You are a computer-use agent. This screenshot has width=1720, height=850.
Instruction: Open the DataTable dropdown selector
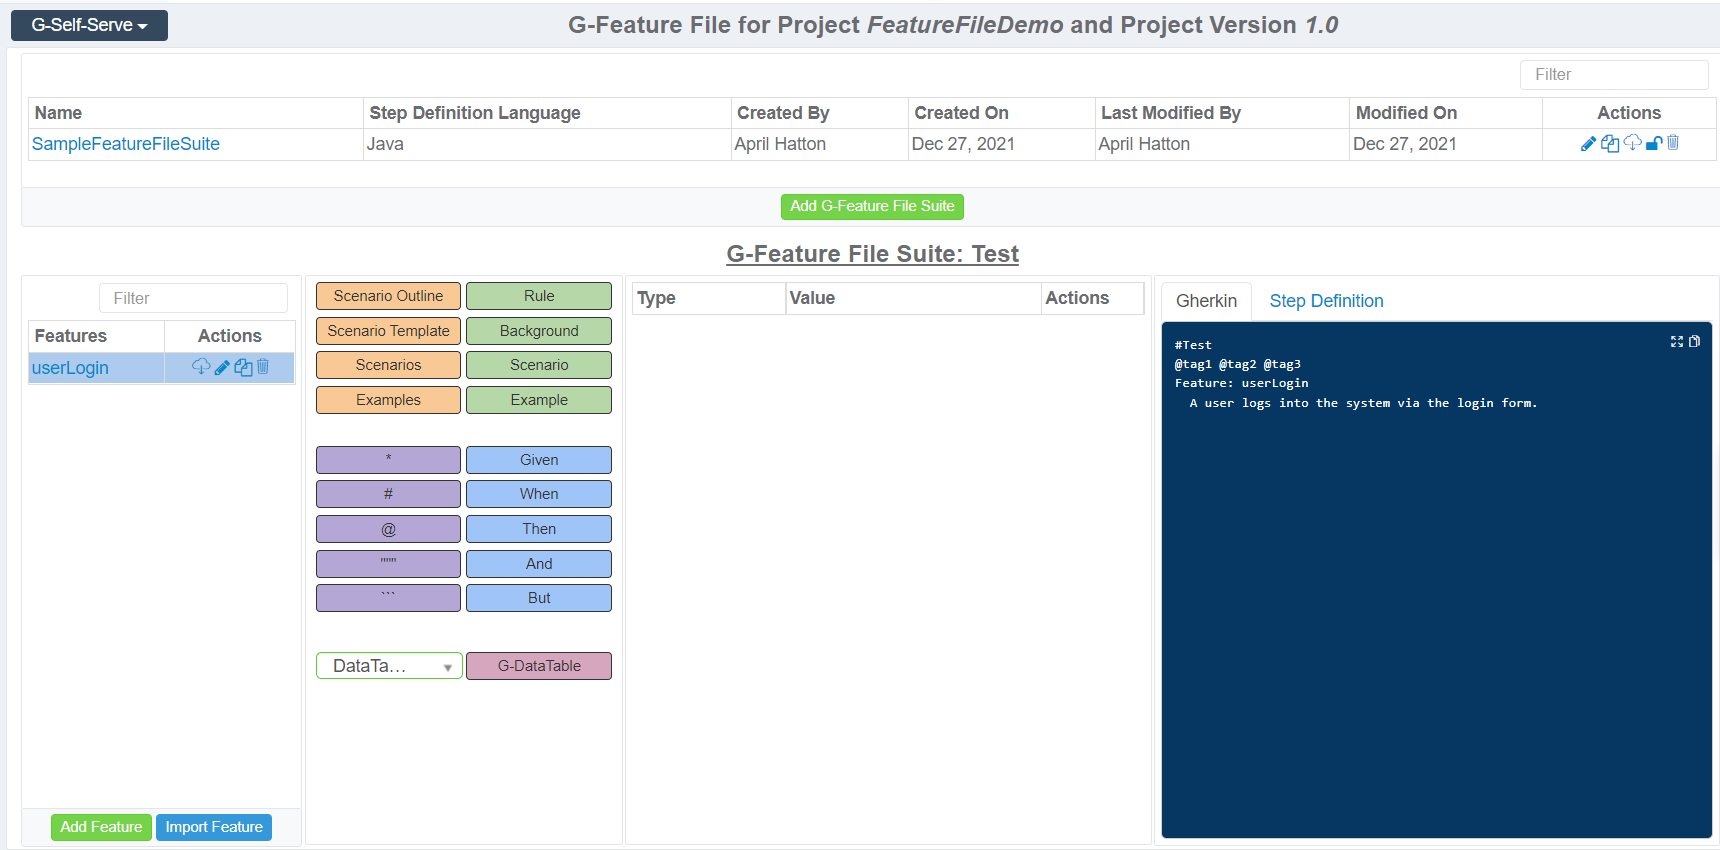tap(389, 666)
